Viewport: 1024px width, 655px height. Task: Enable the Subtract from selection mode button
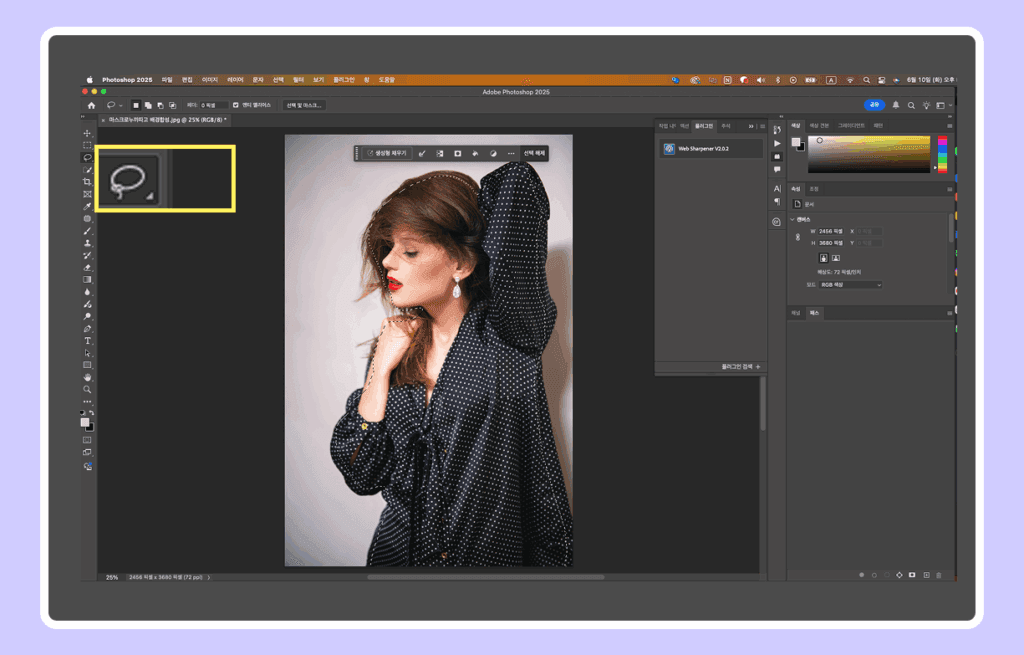161,105
